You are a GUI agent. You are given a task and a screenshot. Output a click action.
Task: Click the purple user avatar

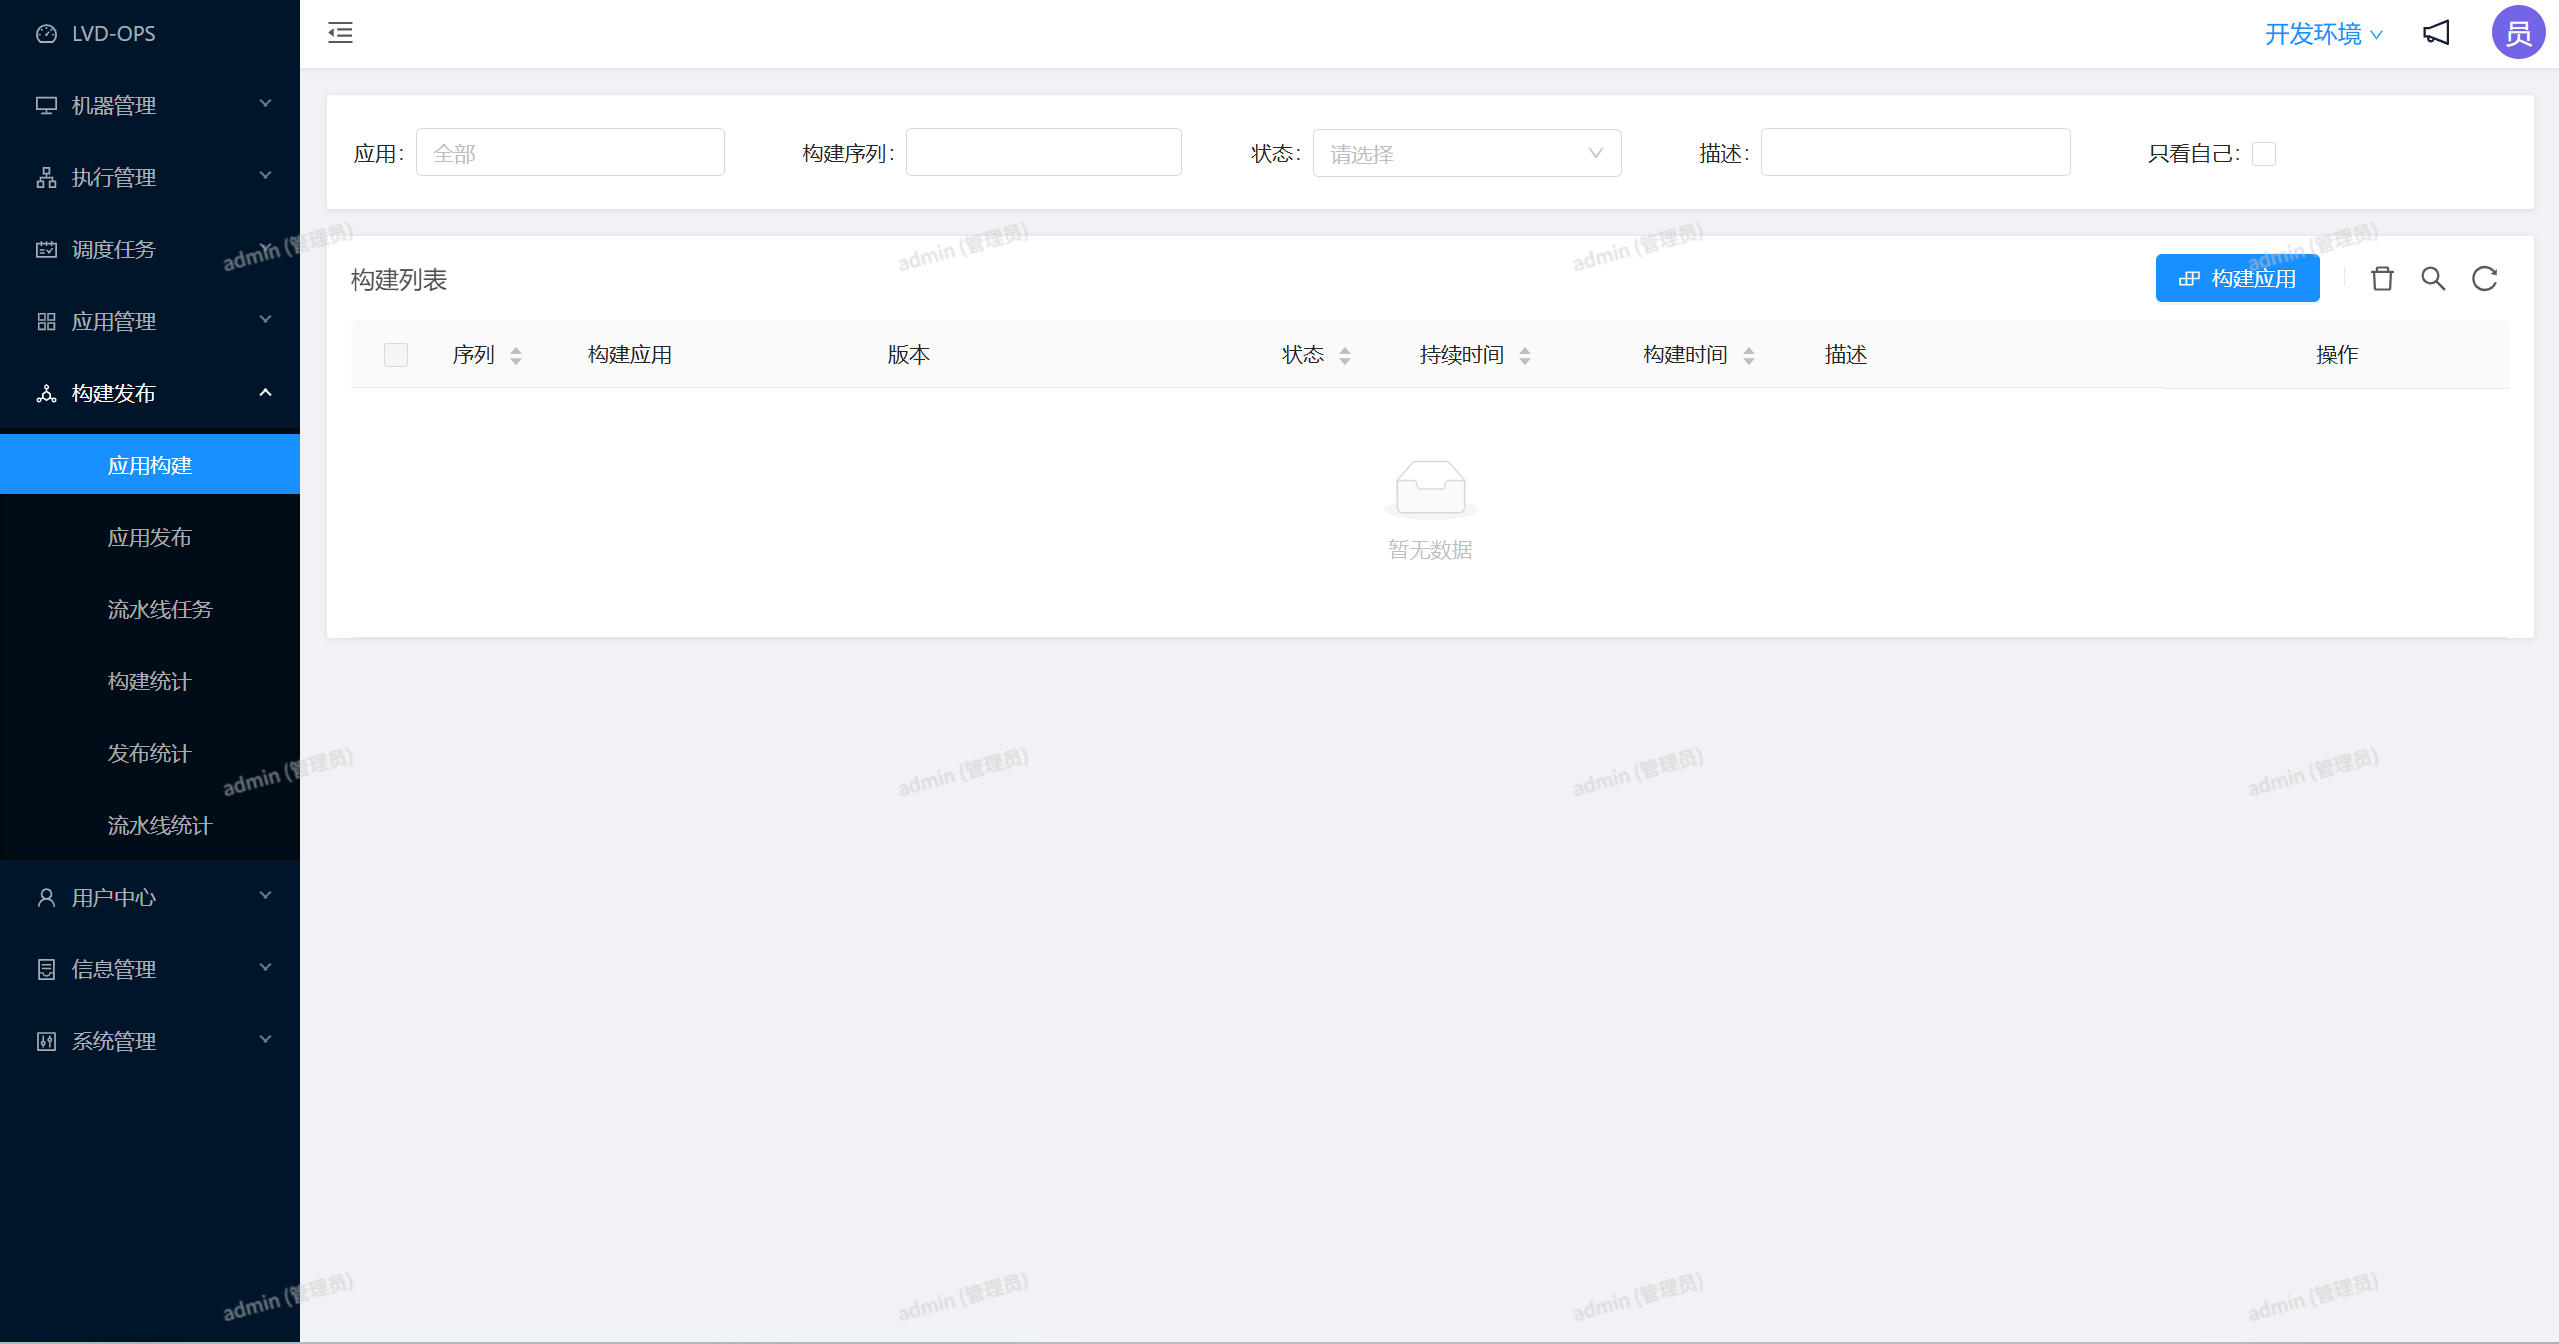pos(2517,33)
